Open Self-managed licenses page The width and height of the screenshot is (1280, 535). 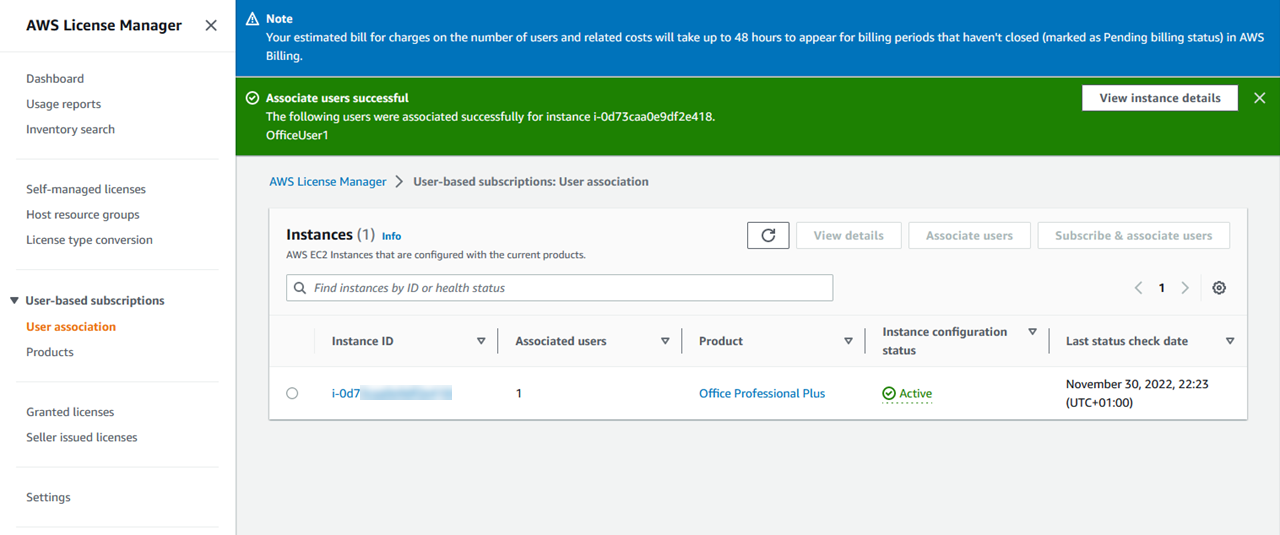[86, 189]
